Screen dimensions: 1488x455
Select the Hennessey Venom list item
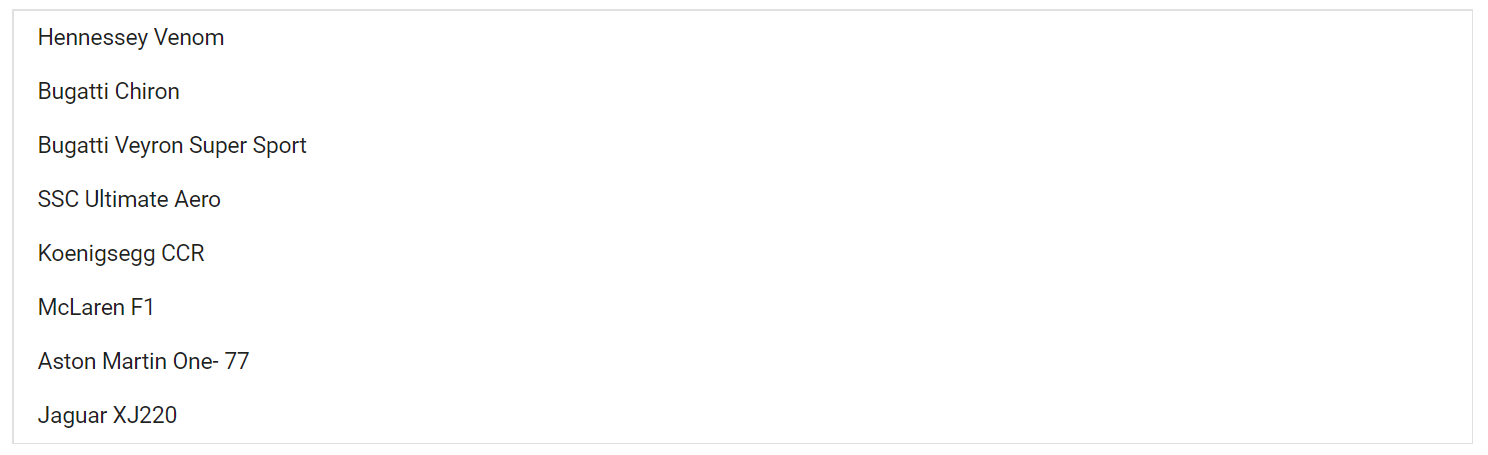(742, 38)
